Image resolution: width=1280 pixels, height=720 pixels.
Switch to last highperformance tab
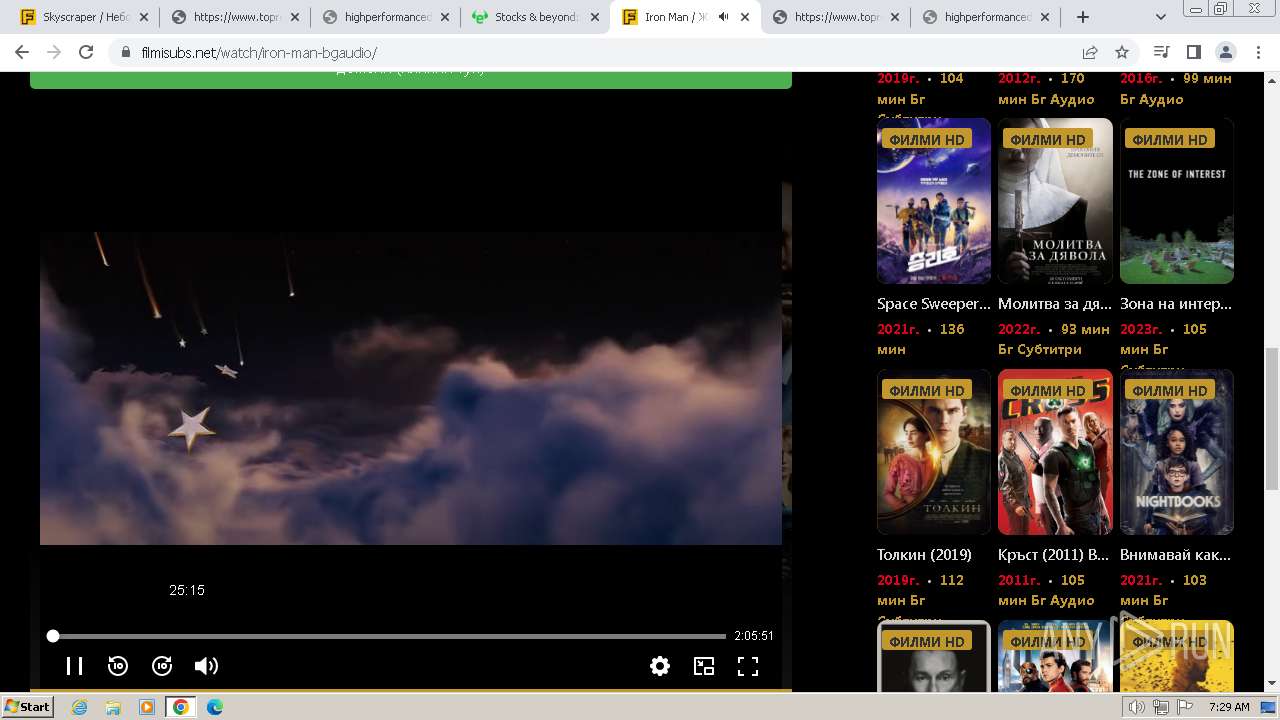point(985,17)
